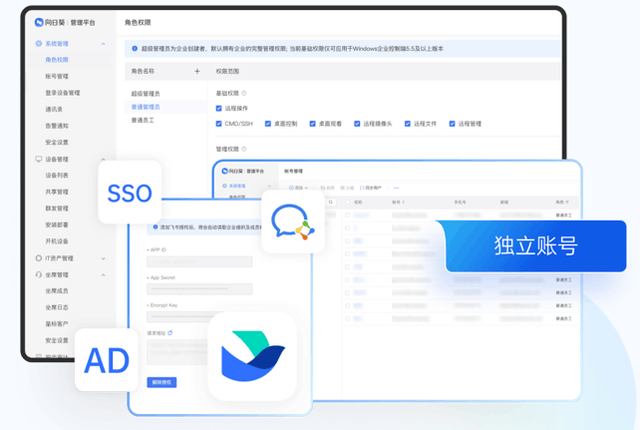Image resolution: width=640 pixels, height=430 pixels.
Task: Uncheck the 远程文件 checkbox
Action: [x=407, y=124]
